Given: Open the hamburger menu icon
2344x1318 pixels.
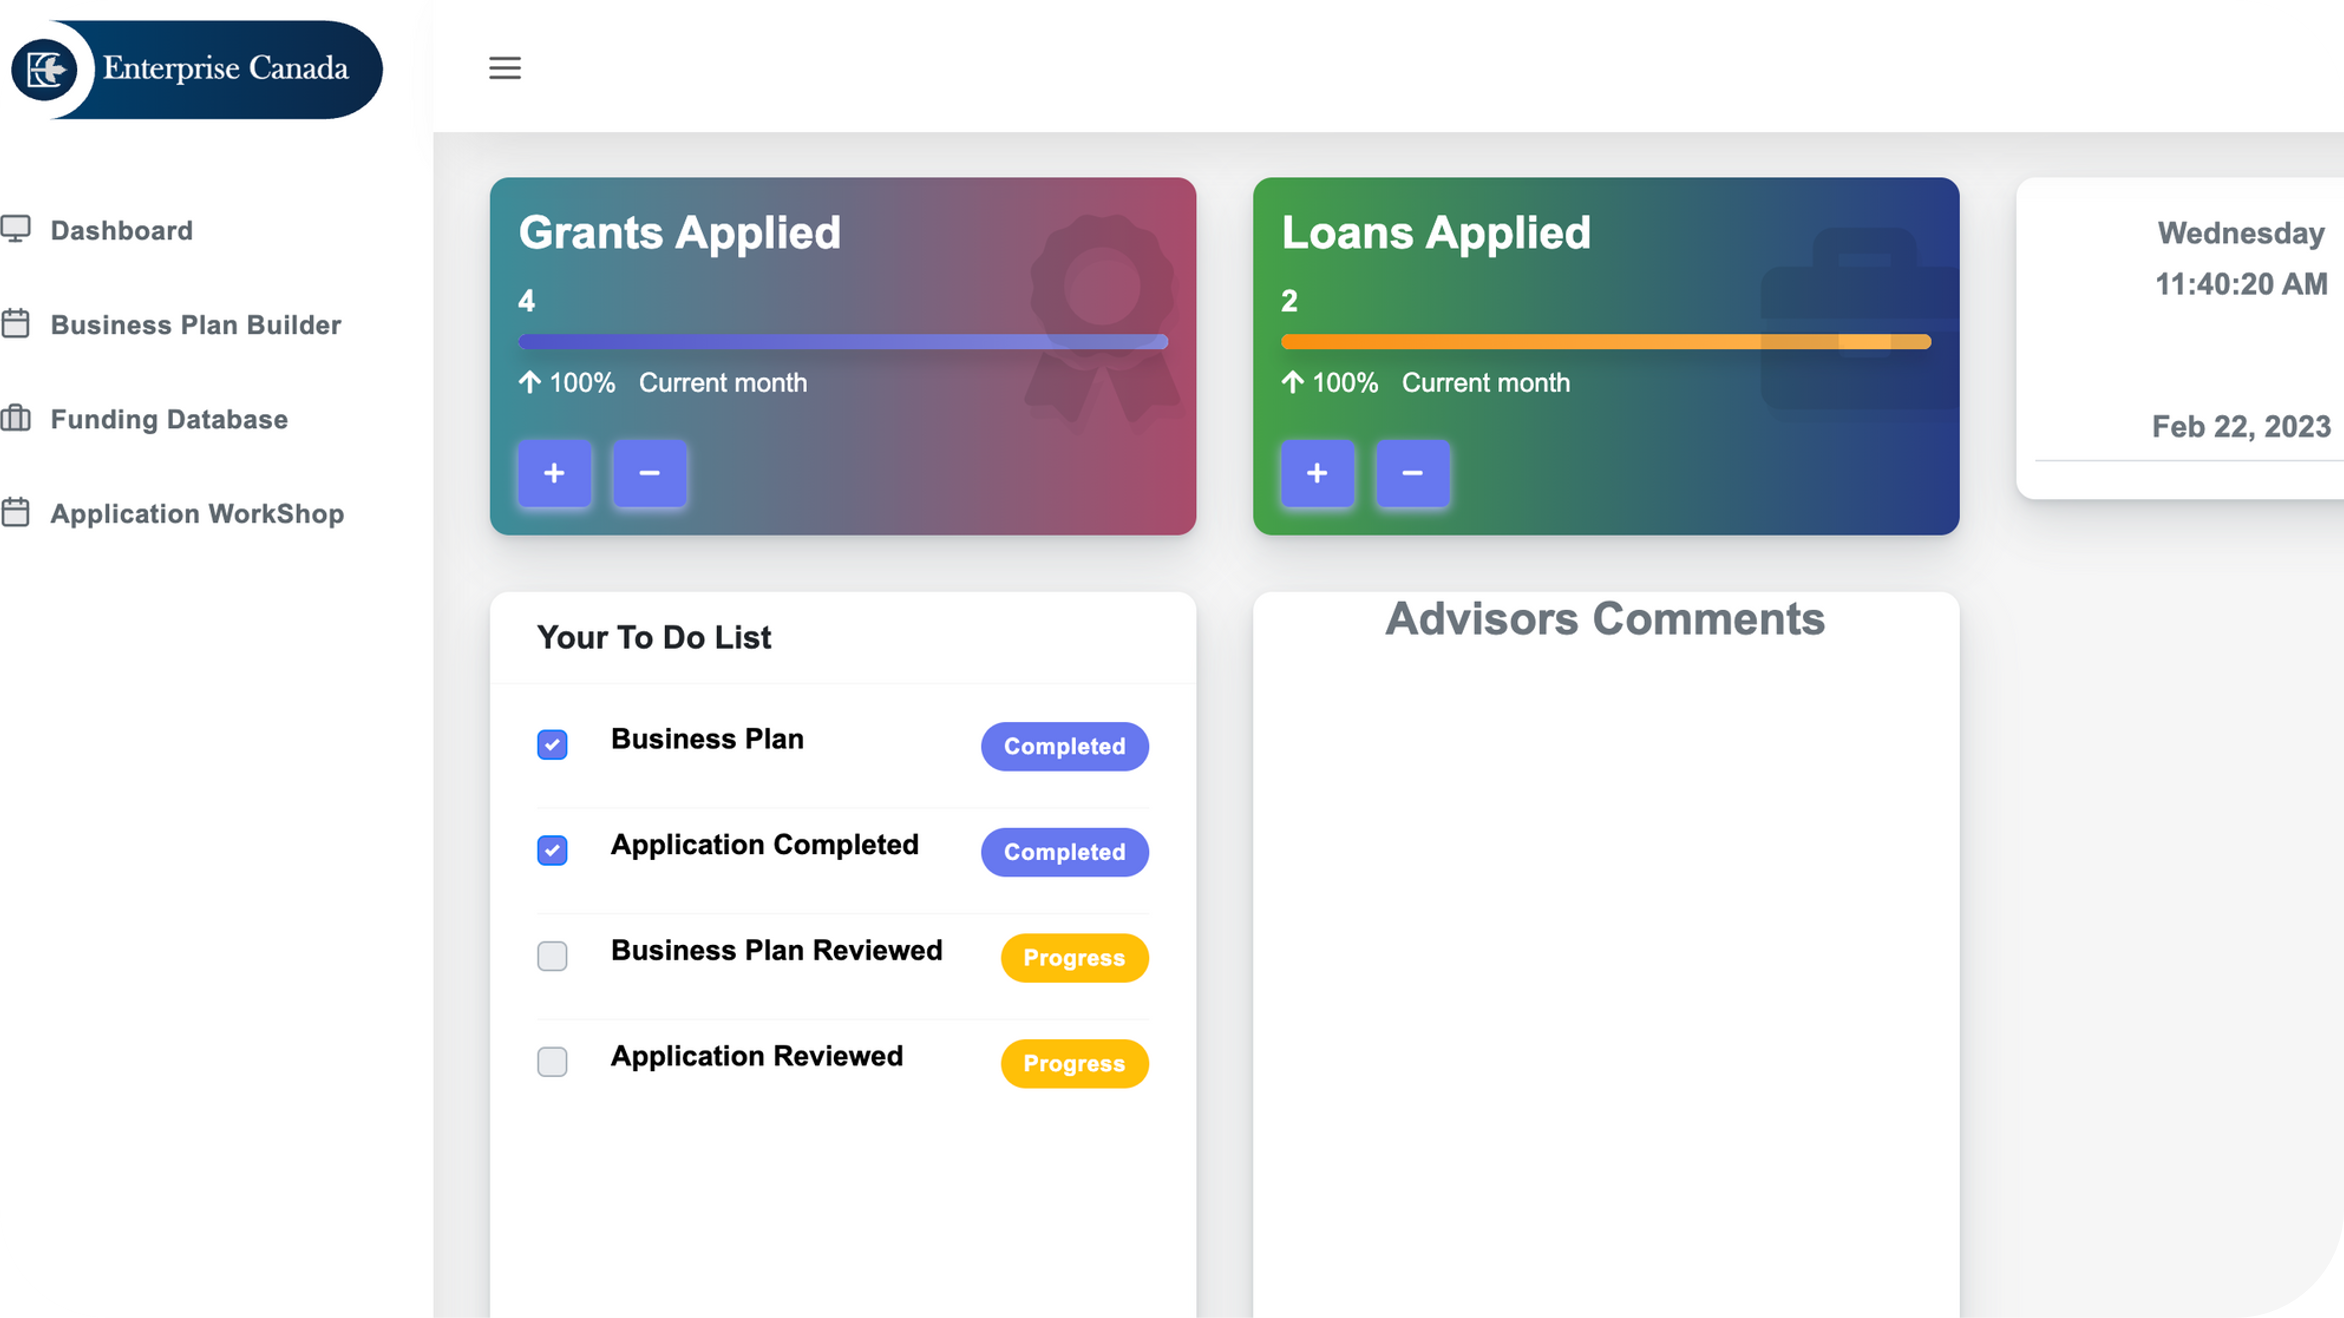Looking at the screenshot, I should [x=505, y=68].
